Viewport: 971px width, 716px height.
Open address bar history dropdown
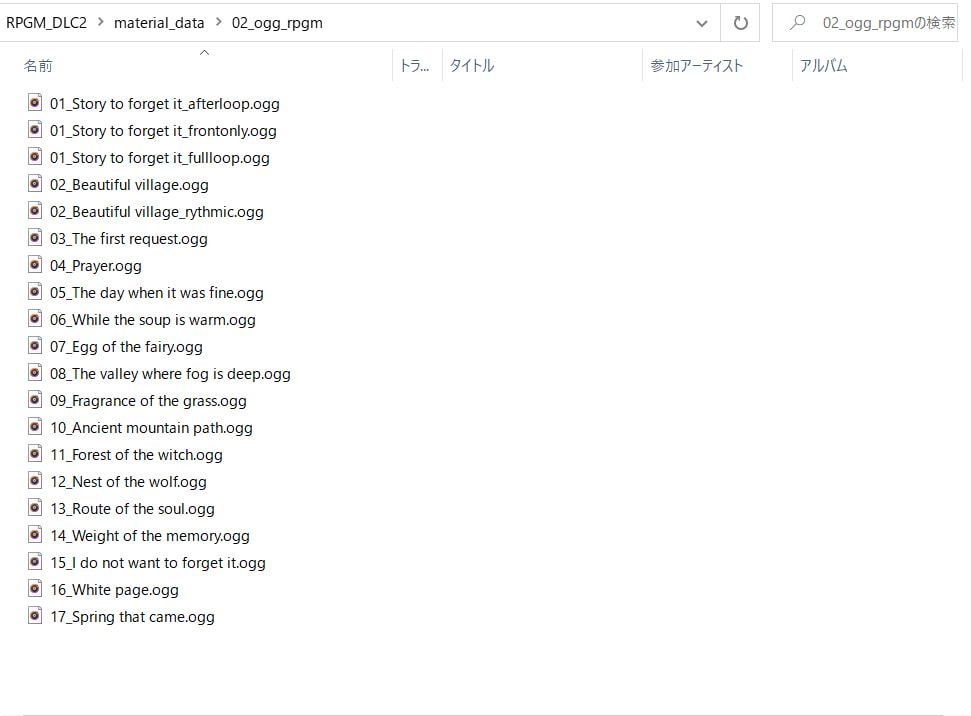[x=702, y=23]
